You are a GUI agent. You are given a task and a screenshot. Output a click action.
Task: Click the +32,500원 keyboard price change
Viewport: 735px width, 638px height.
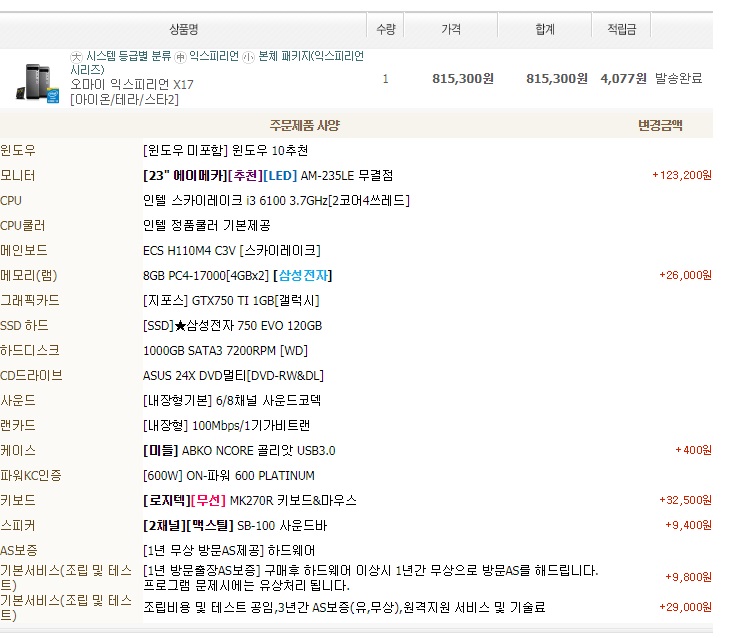(x=685, y=500)
